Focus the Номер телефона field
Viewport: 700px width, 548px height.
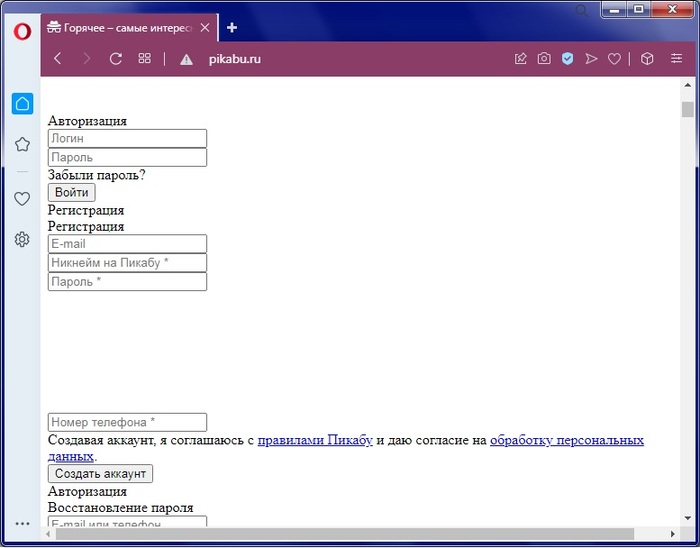pos(127,422)
